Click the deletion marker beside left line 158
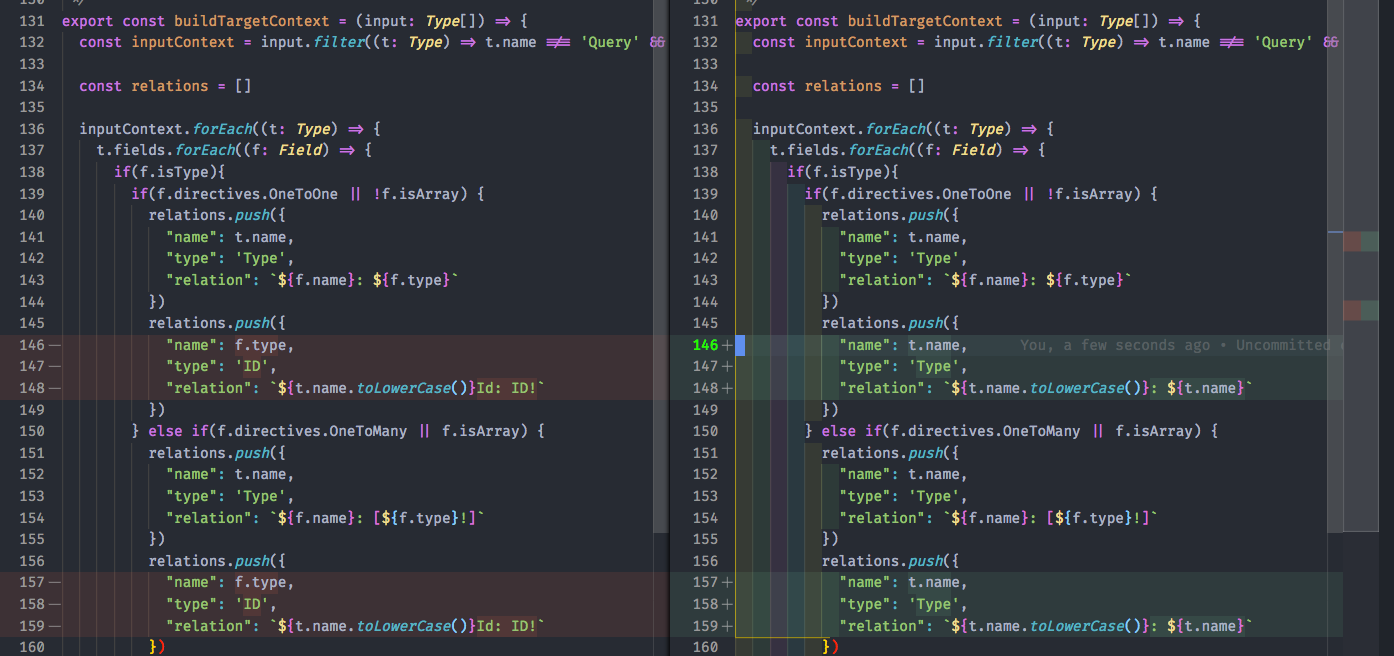Image resolution: width=1394 pixels, height=656 pixels. (56, 604)
